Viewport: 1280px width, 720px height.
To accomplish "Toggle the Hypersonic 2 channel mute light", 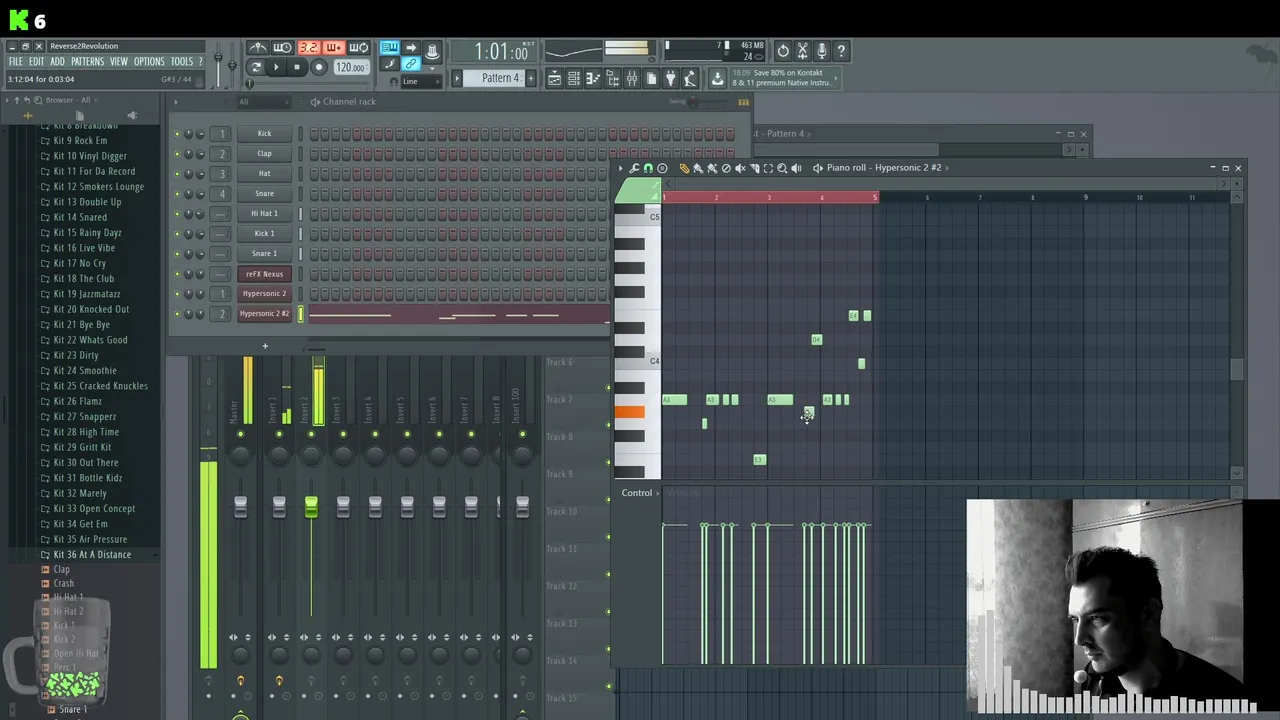I will (x=178, y=294).
